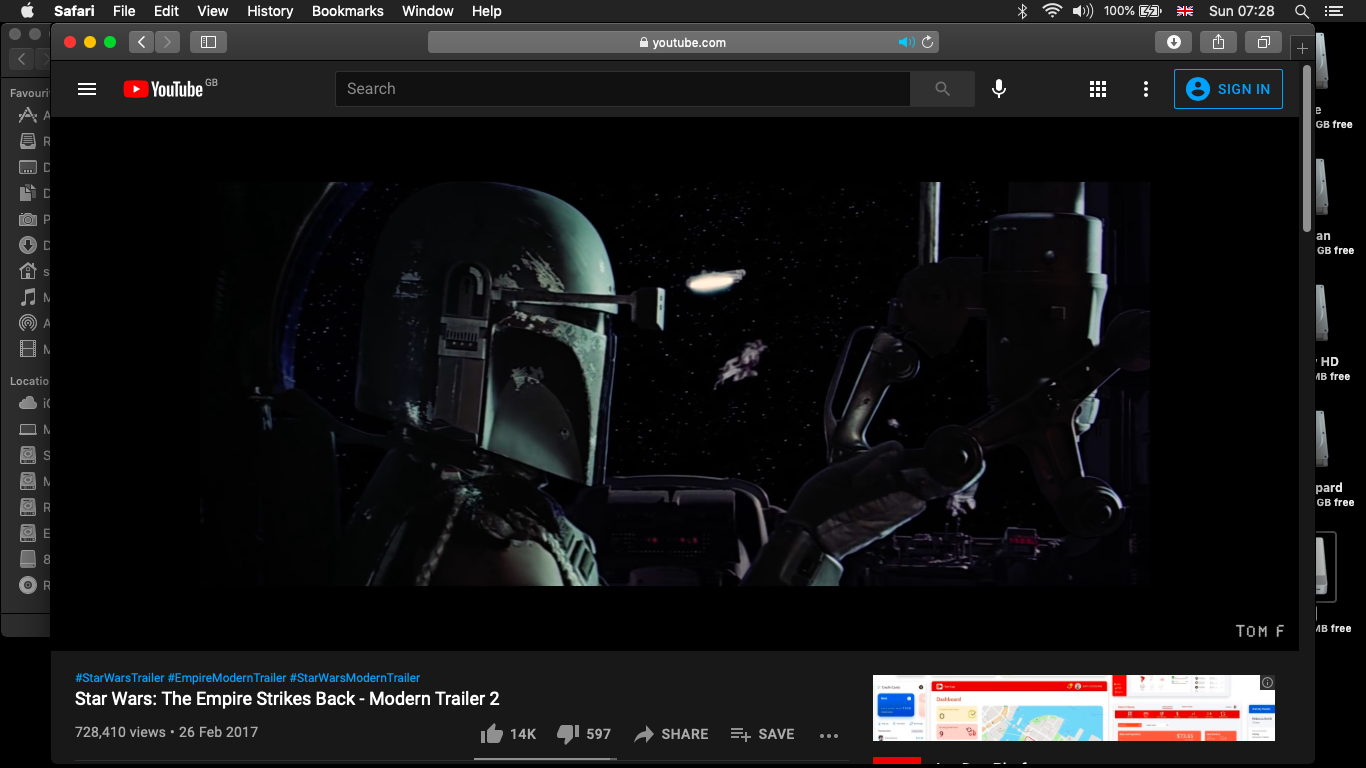Click the battery 100% indicator
1366x768 pixels.
[x=1132, y=11]
